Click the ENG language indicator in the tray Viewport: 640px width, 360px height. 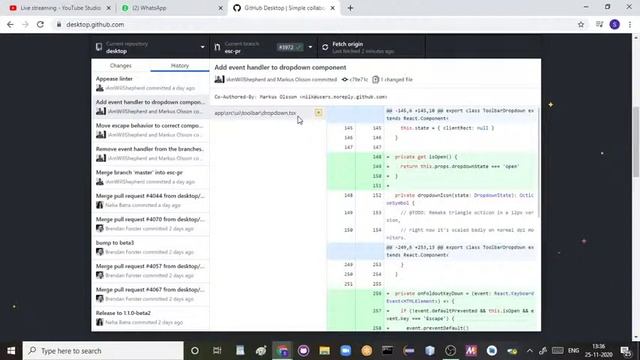(x=573, y=351)
